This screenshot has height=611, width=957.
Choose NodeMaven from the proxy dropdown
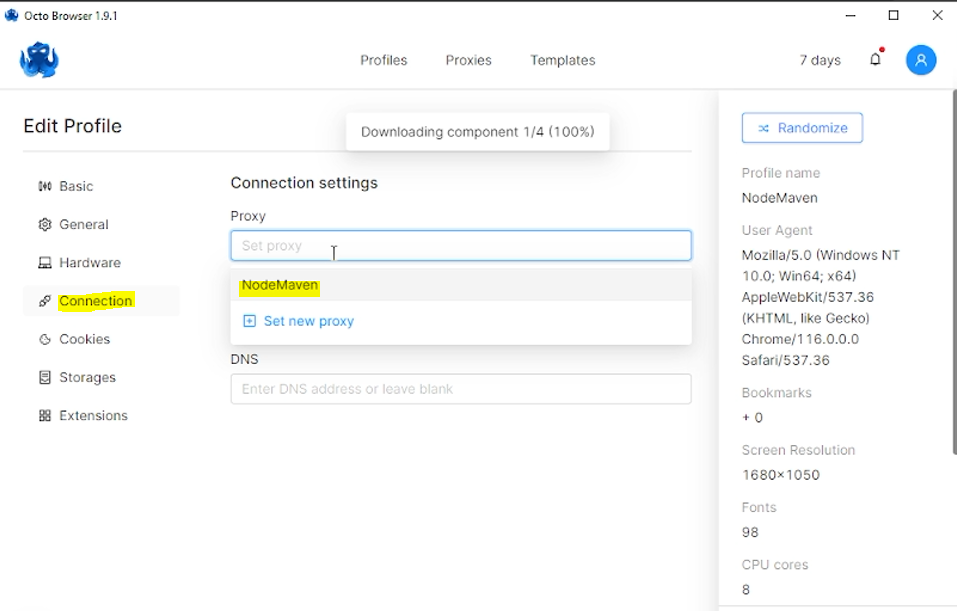[x=280, y=285]
